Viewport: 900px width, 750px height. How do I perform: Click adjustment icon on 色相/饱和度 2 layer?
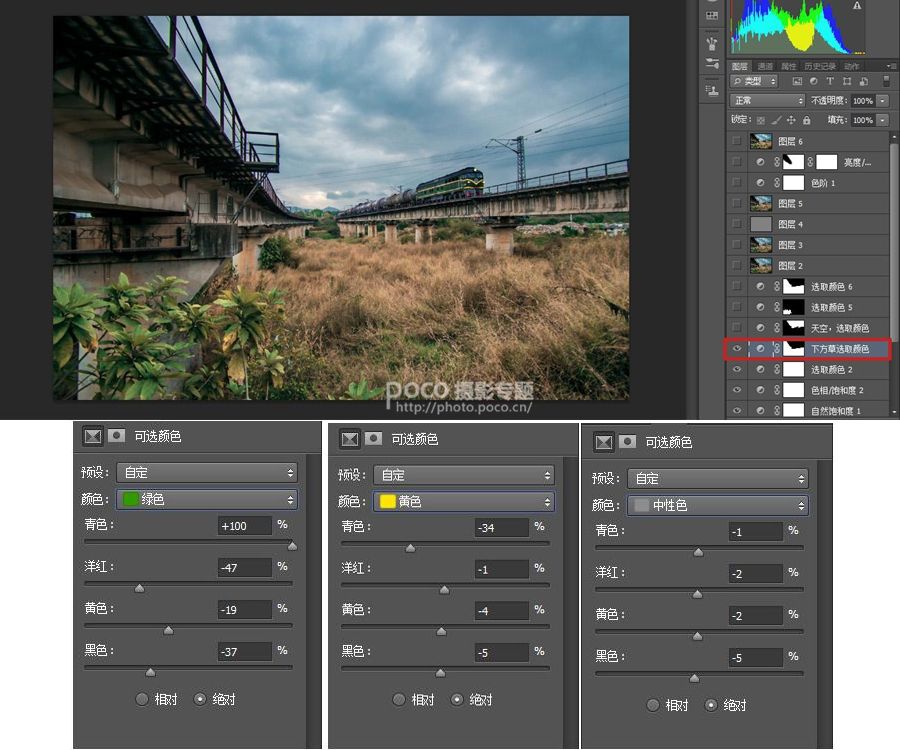(761, 390)
